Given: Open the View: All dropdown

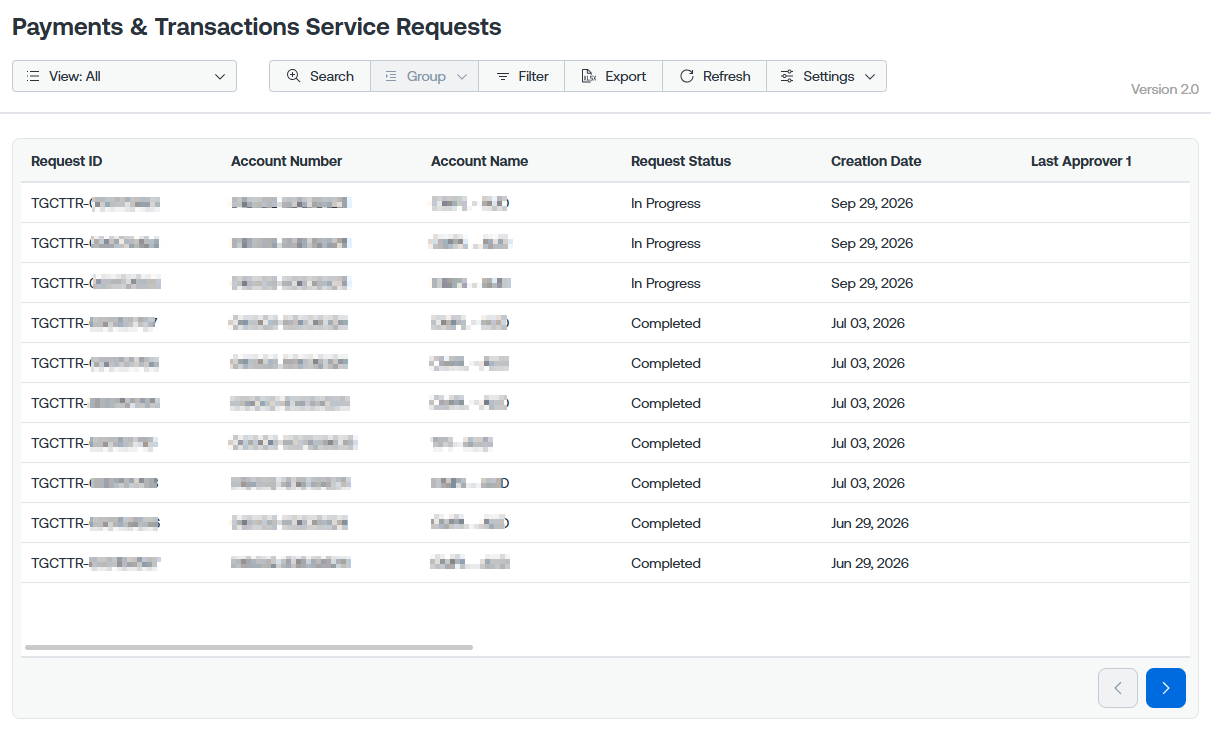Looking at the screenshot, I should coord(124,76).
